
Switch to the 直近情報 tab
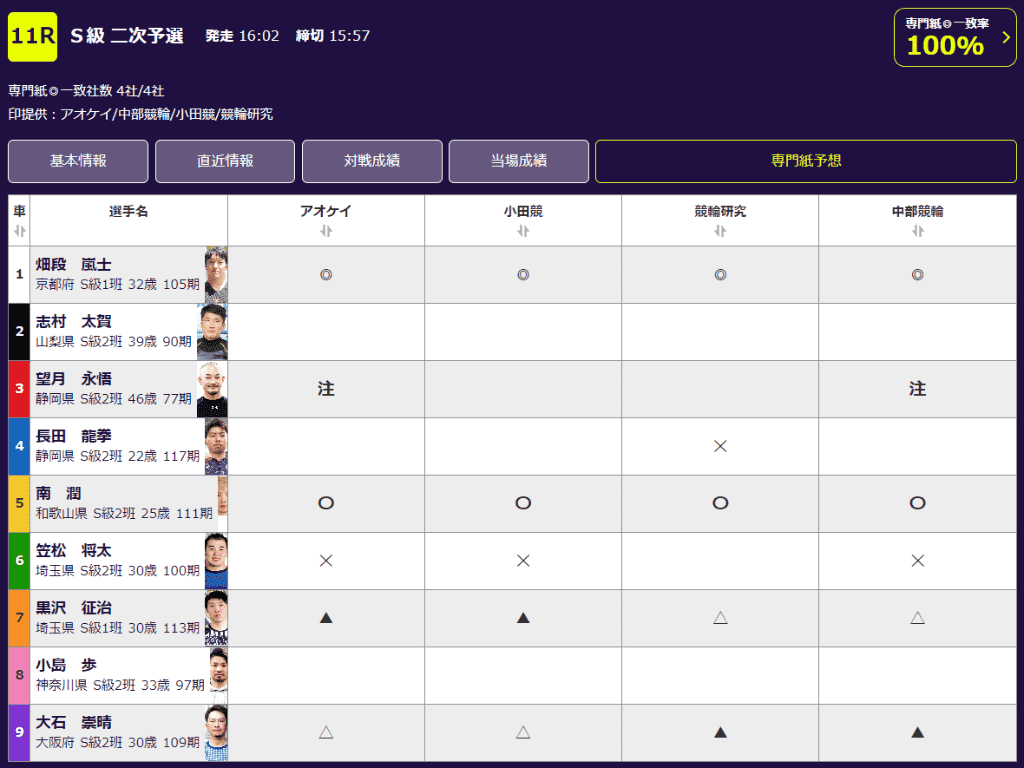pyautogui.click(x=225, y=161)
